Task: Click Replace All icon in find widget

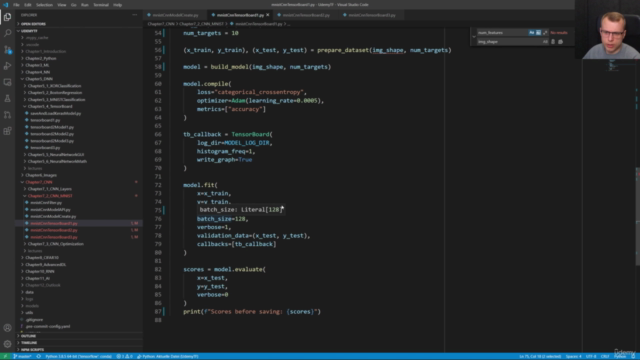Action: [560, 42]
